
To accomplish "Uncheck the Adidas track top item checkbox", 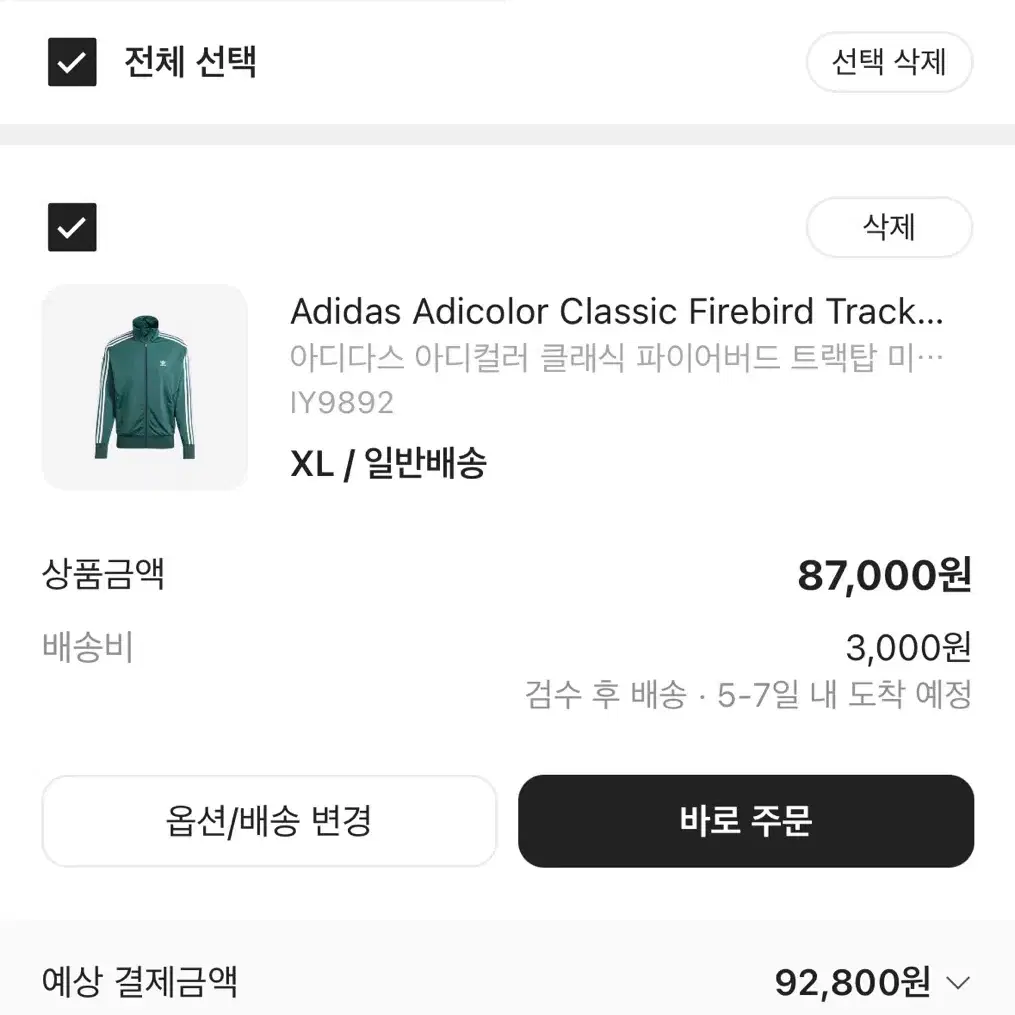I will [72, 227].
